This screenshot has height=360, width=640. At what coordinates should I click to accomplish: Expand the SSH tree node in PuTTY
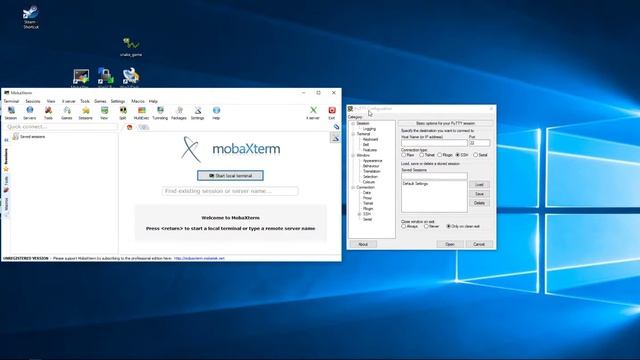(359, 214)
